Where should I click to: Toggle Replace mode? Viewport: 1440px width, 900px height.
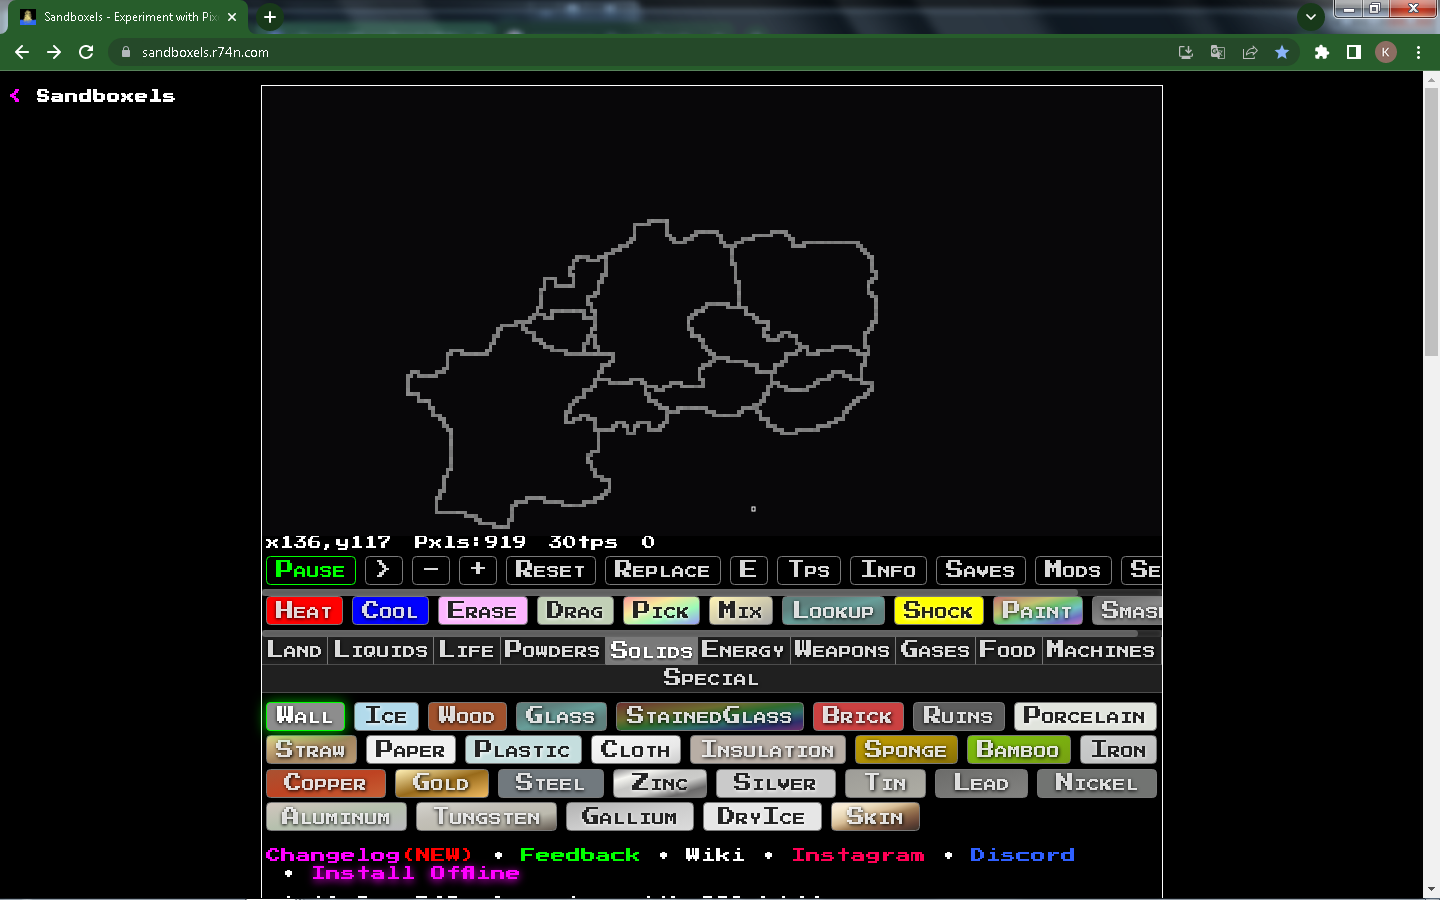[x=662, y=570]
